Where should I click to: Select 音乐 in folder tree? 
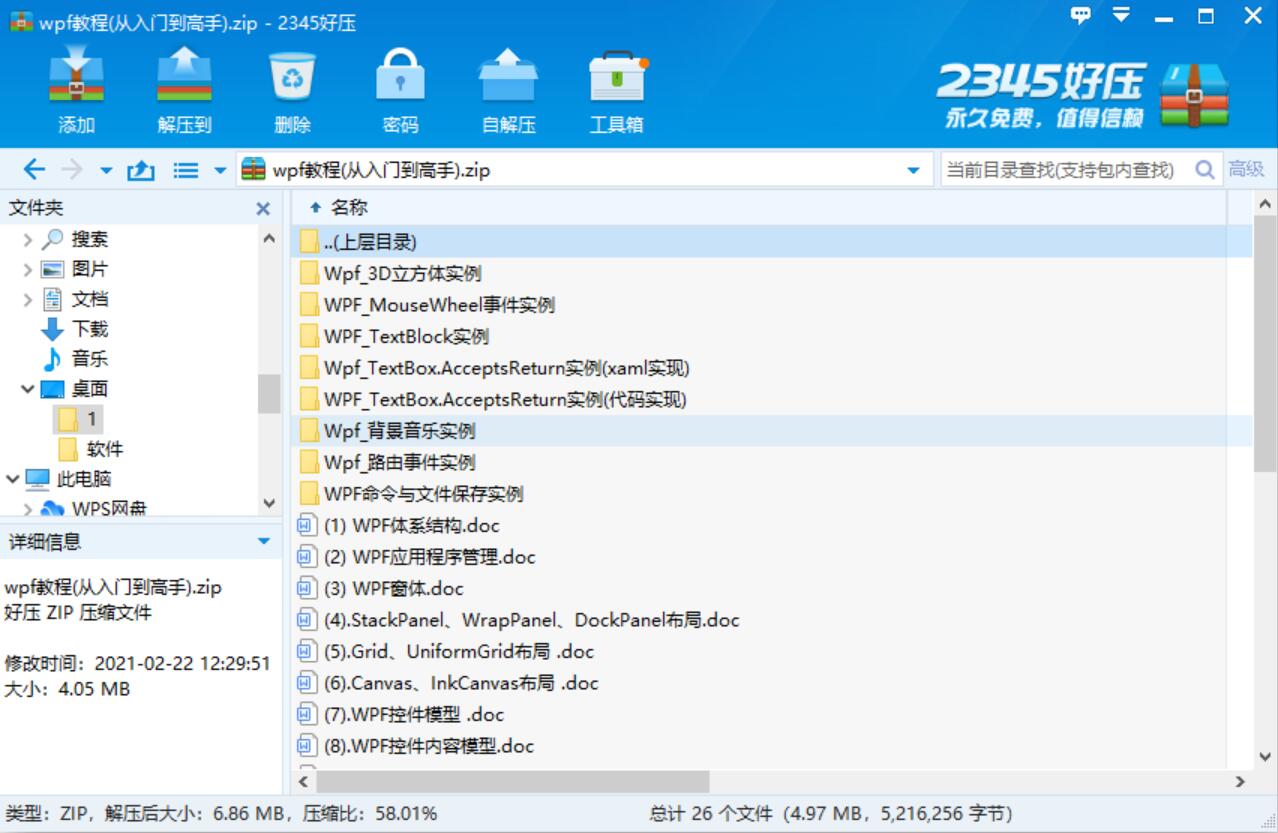click(x=90, y=359)
